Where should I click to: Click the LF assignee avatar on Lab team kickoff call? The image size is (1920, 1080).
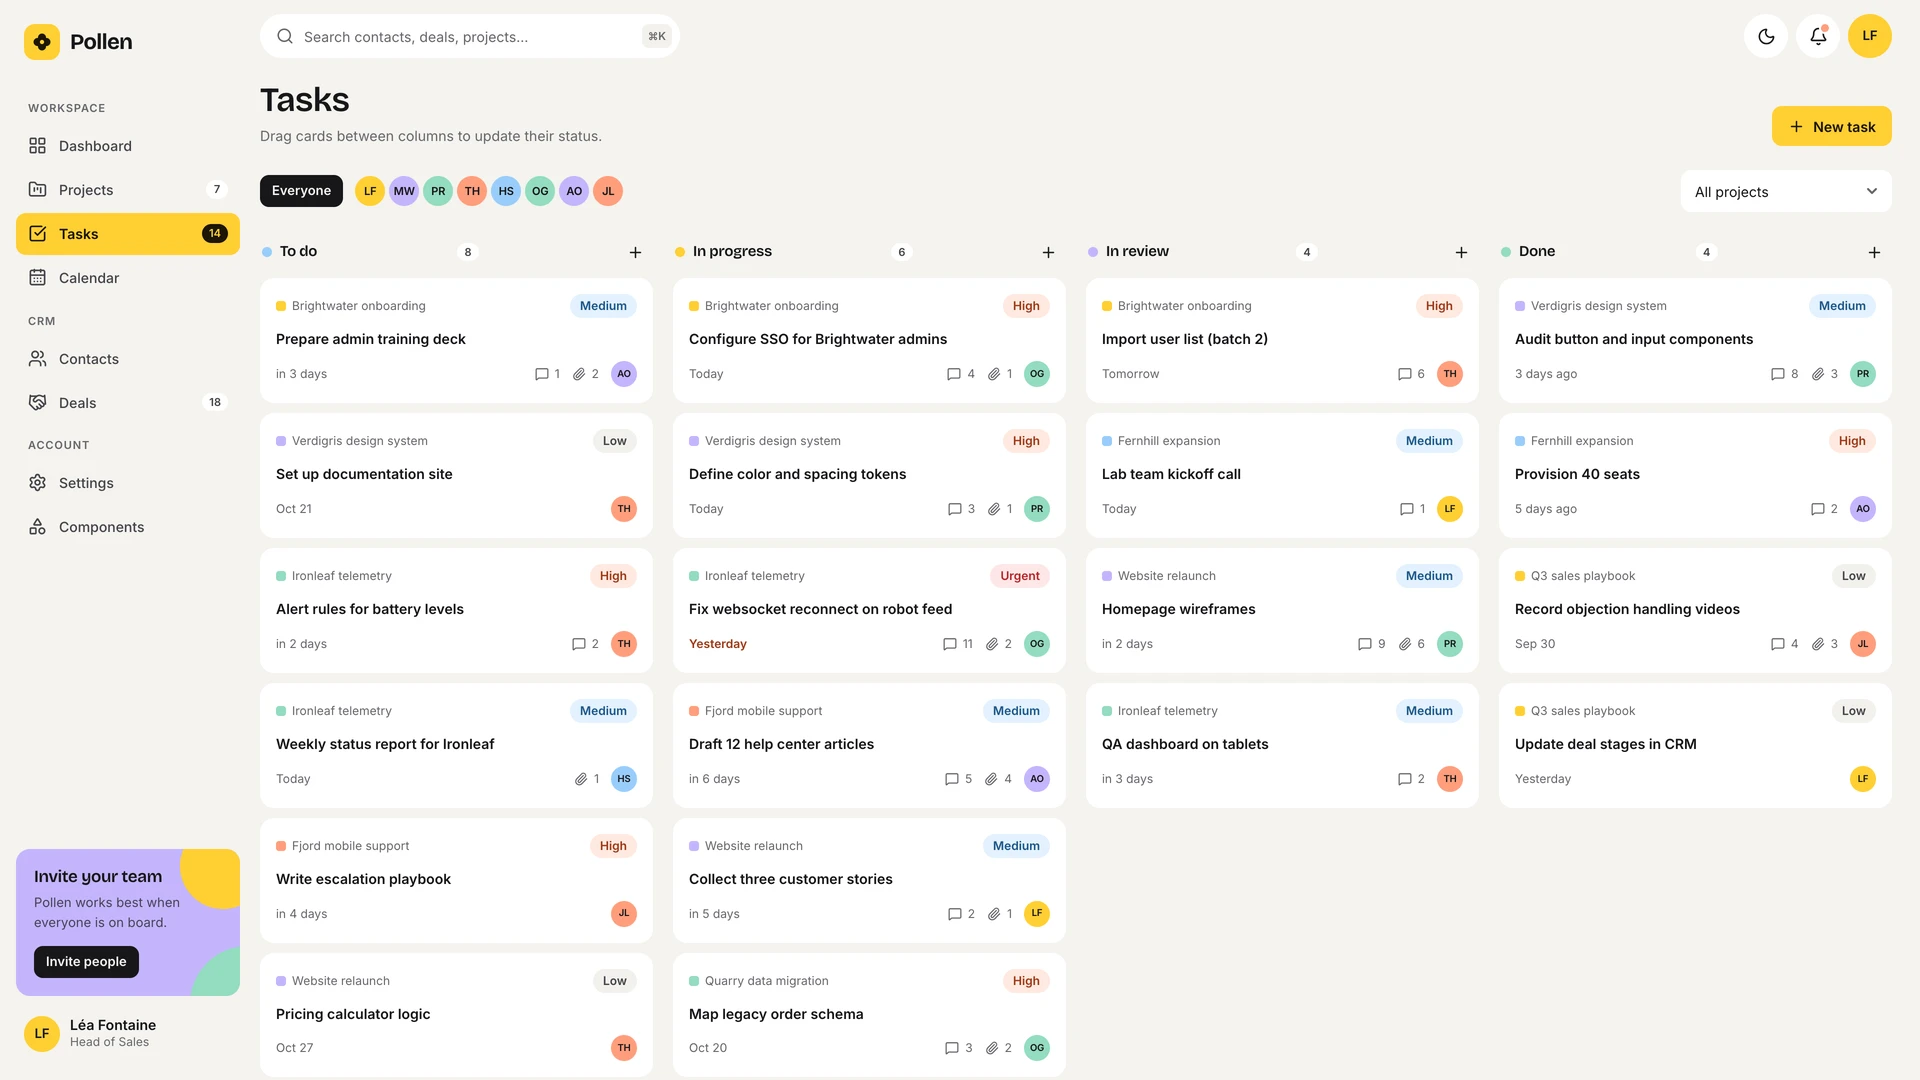[x=1450, y=509]
